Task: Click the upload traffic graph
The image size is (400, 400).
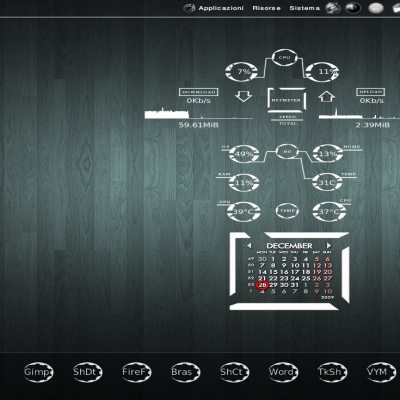Action: click(x=359, y=113)
